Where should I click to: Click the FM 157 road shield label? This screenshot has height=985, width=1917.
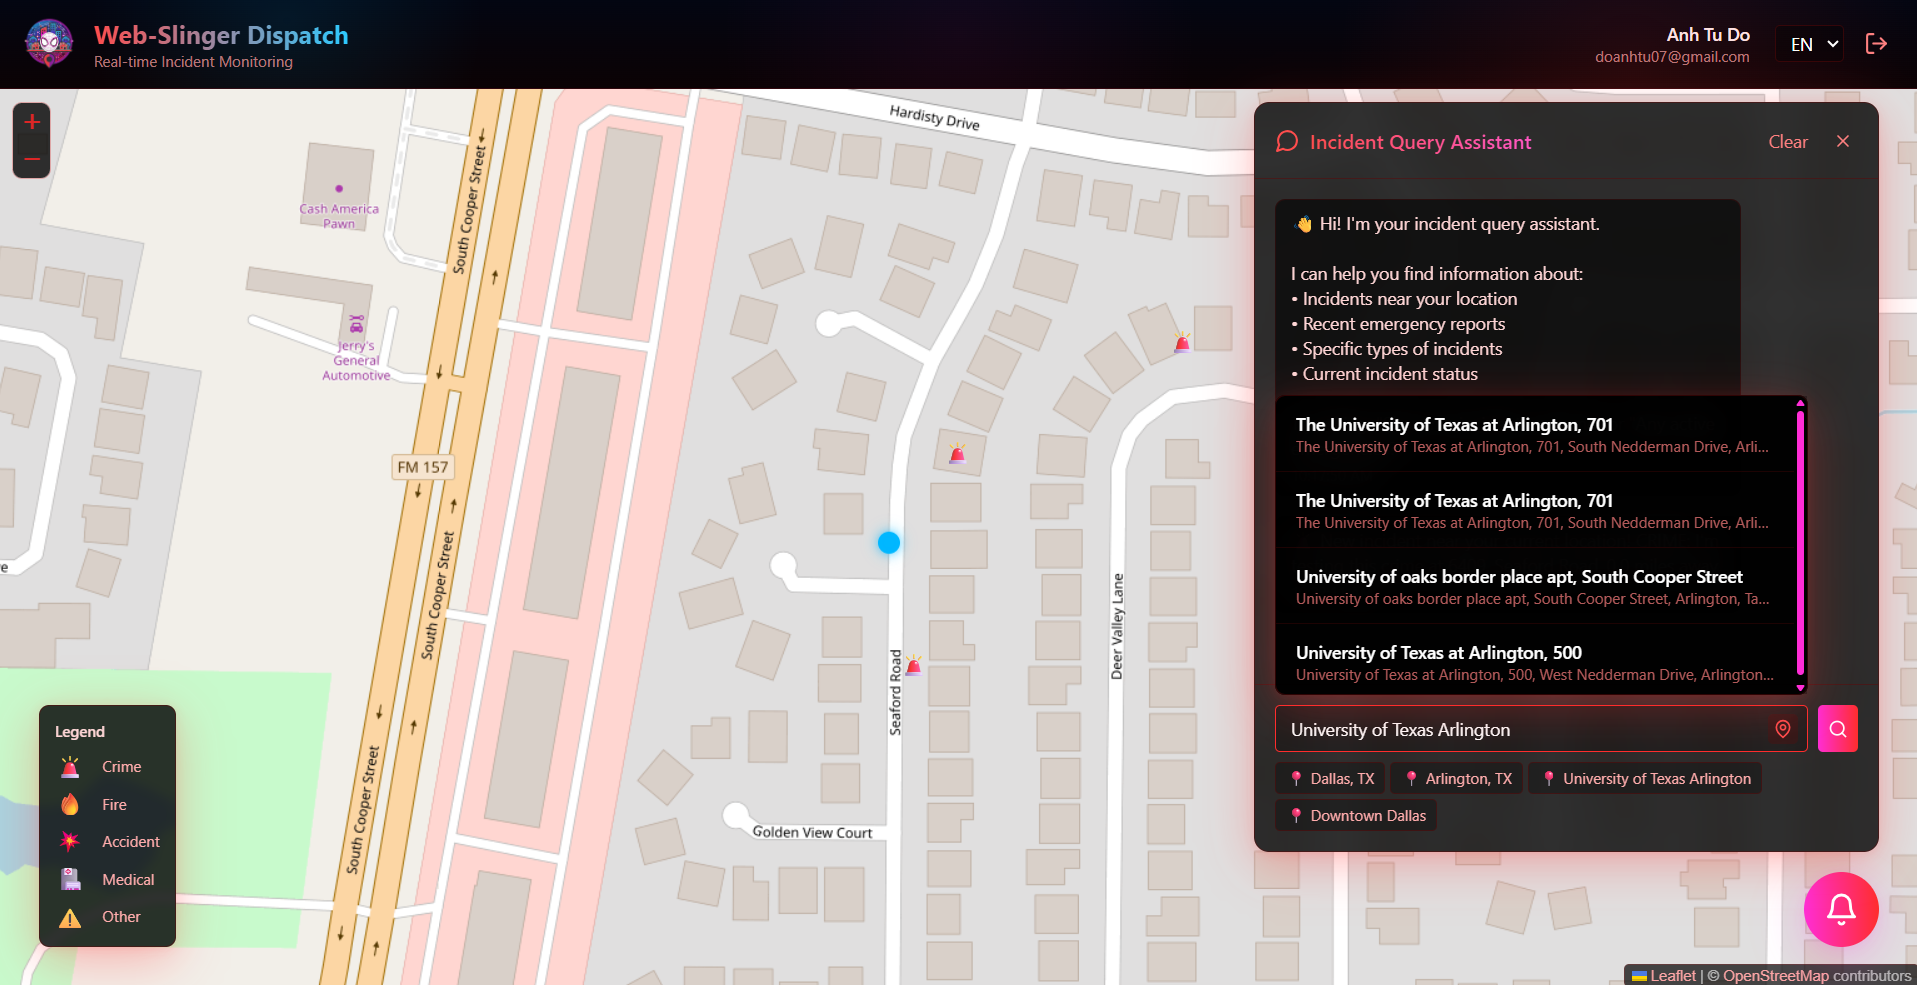click(423, 467)
